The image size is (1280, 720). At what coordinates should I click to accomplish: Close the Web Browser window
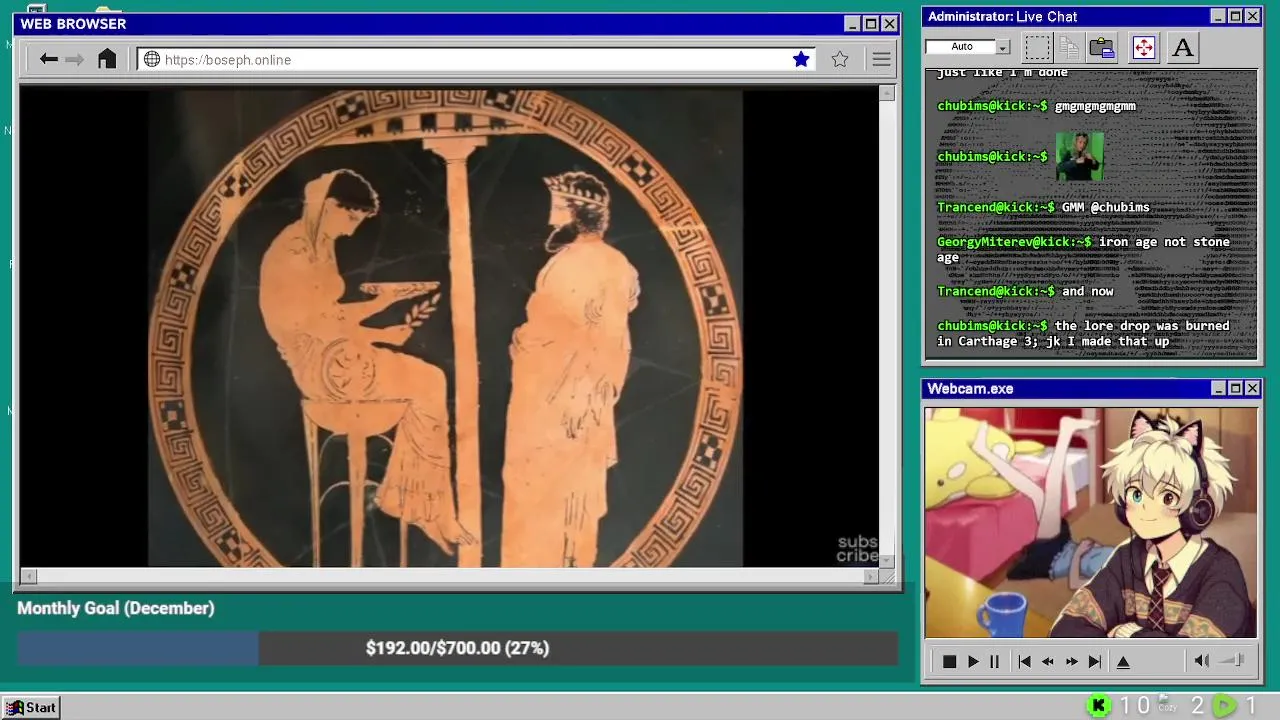tap(889, 24)
